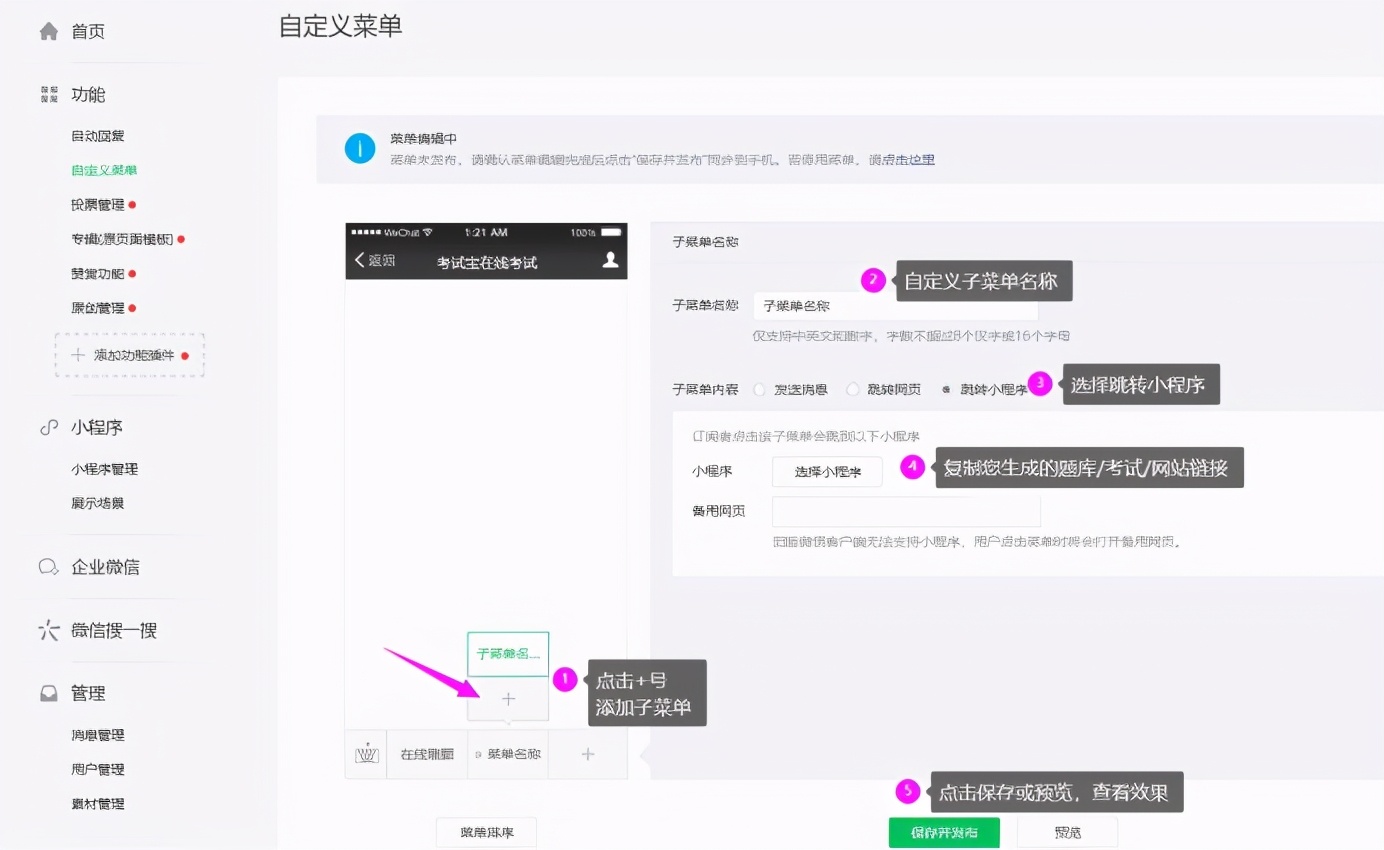Open the 专辑/页面模板 sidebar item
Viewport: 1384px width, 850px height.
click(122, 239)
